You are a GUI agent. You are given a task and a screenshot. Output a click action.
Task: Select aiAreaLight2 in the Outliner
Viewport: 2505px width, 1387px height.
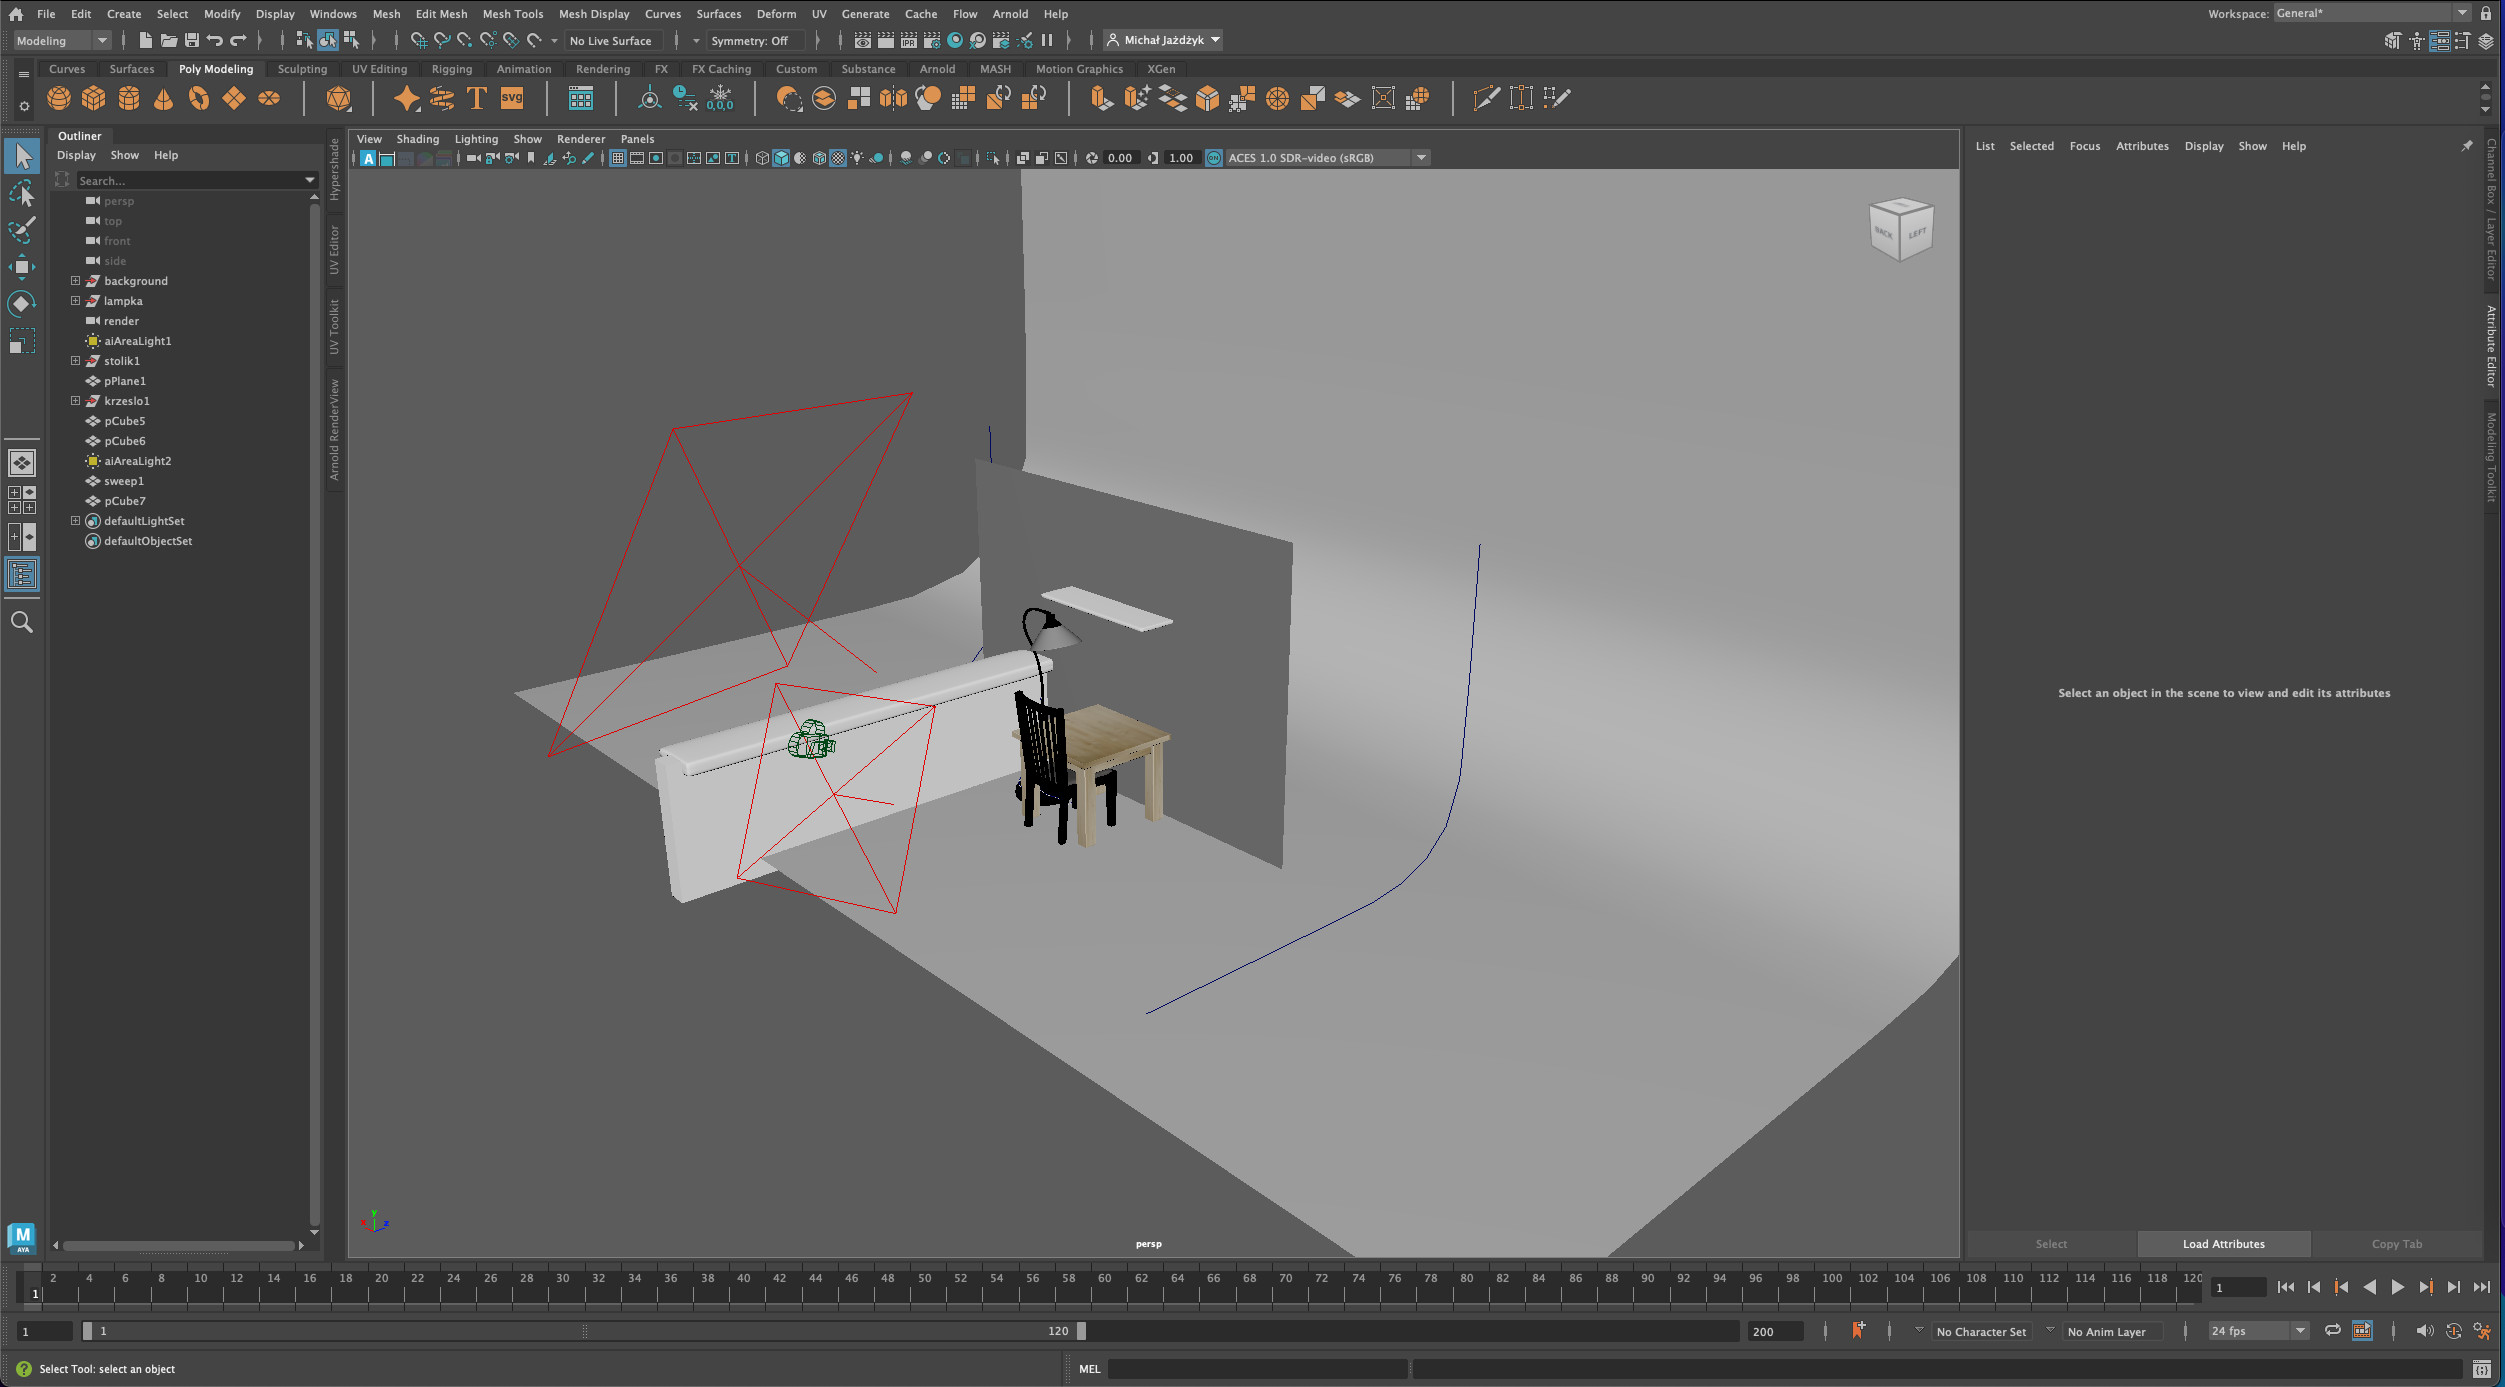point(138,461)
